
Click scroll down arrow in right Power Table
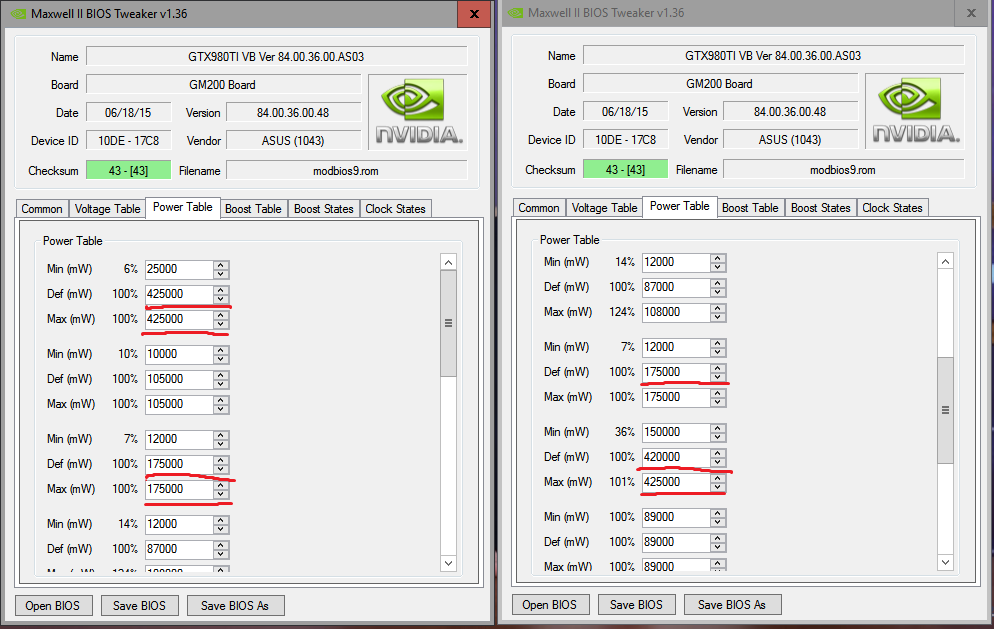945,562
